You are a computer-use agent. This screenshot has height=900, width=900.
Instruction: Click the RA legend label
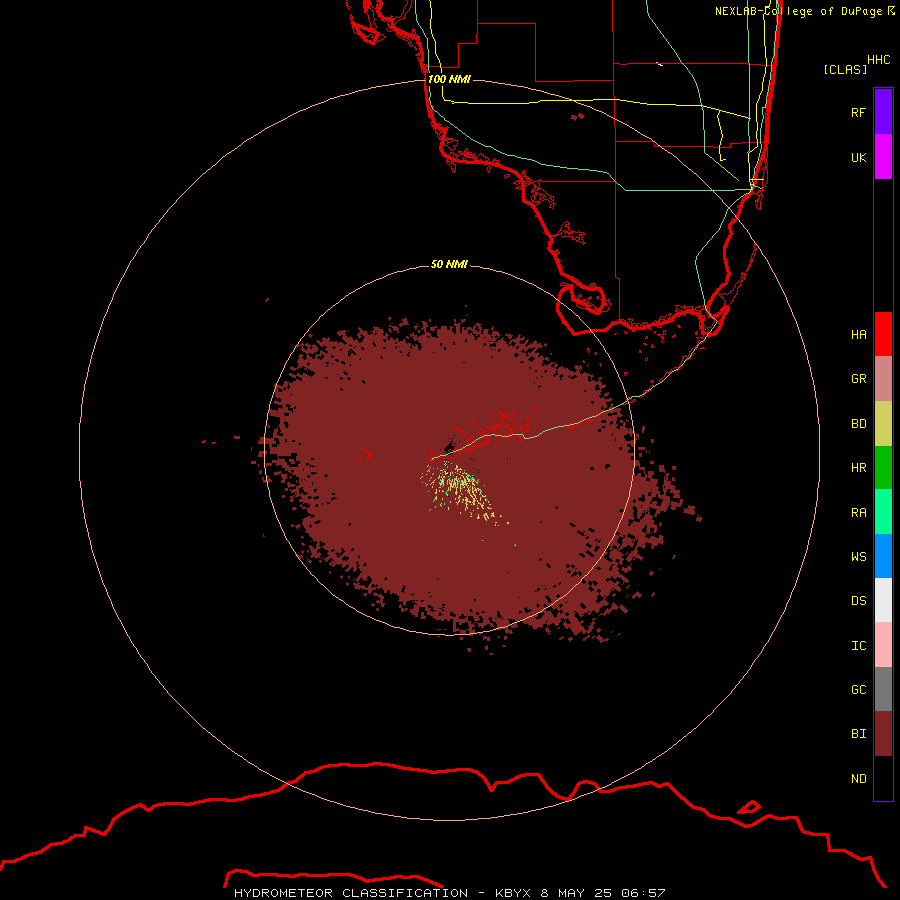[x=858, y=512]
